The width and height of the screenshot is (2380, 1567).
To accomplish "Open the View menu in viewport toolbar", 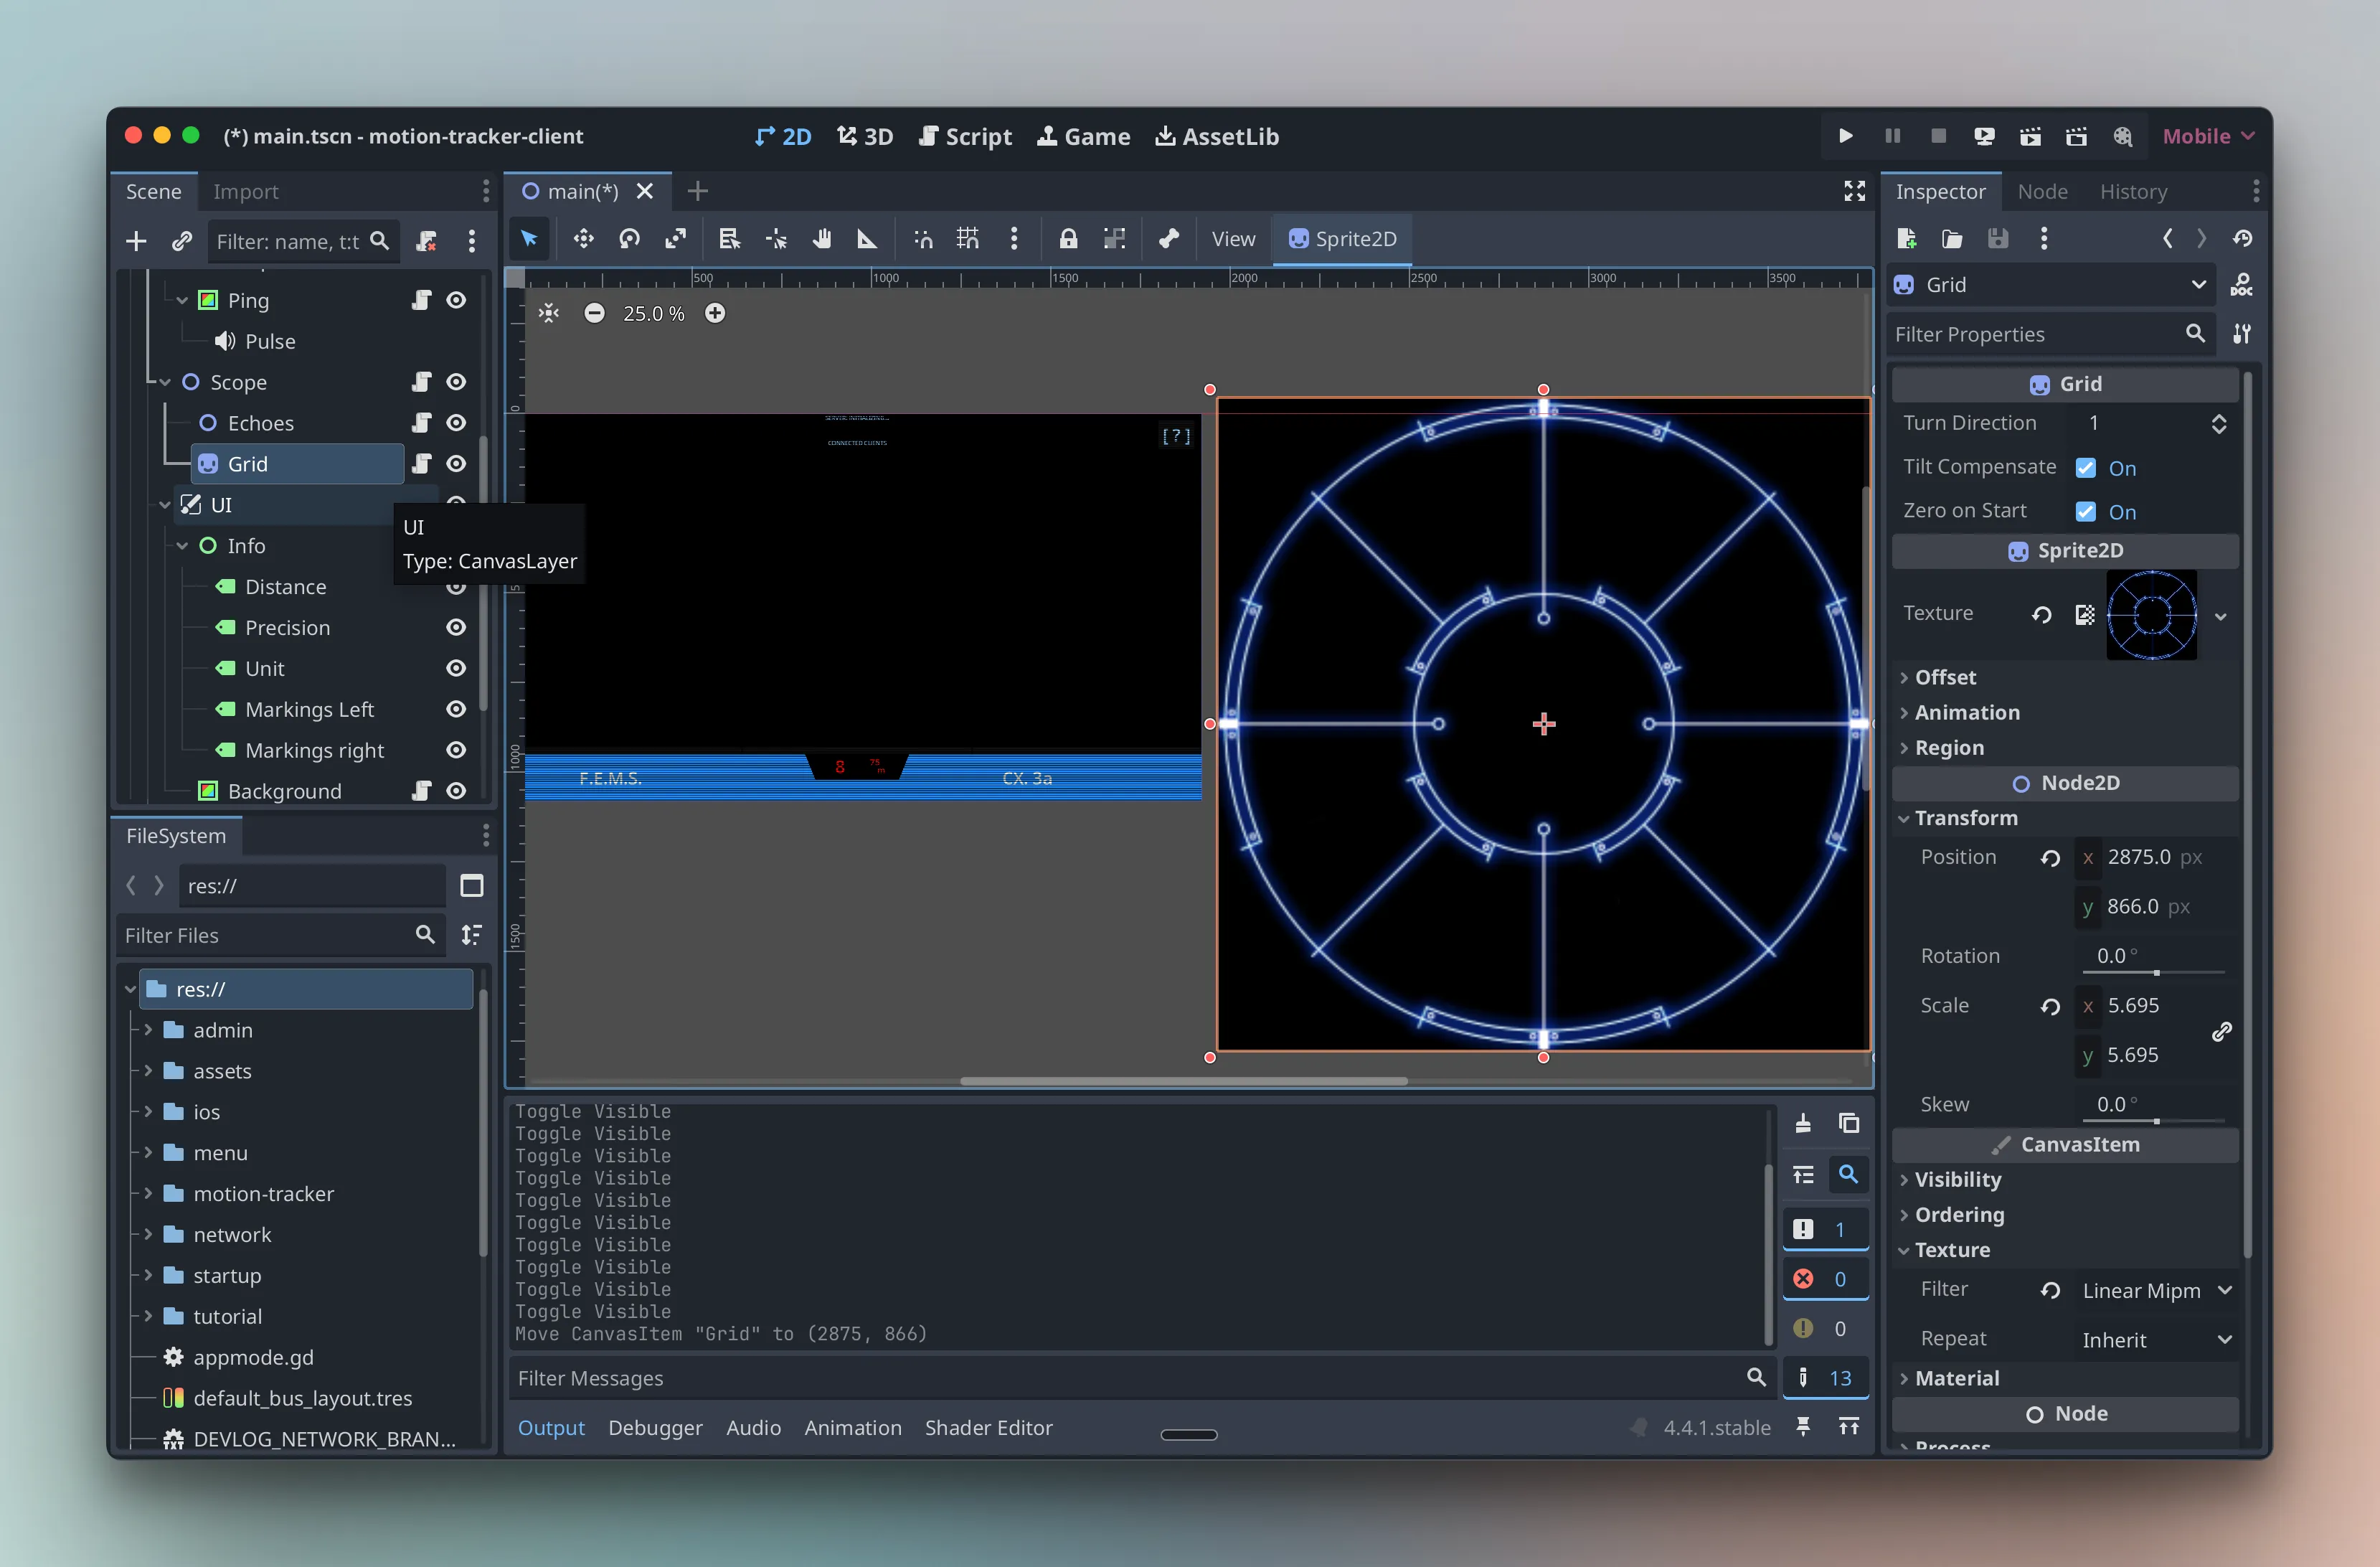I will pyautogui.click(x=1233, y=238).
